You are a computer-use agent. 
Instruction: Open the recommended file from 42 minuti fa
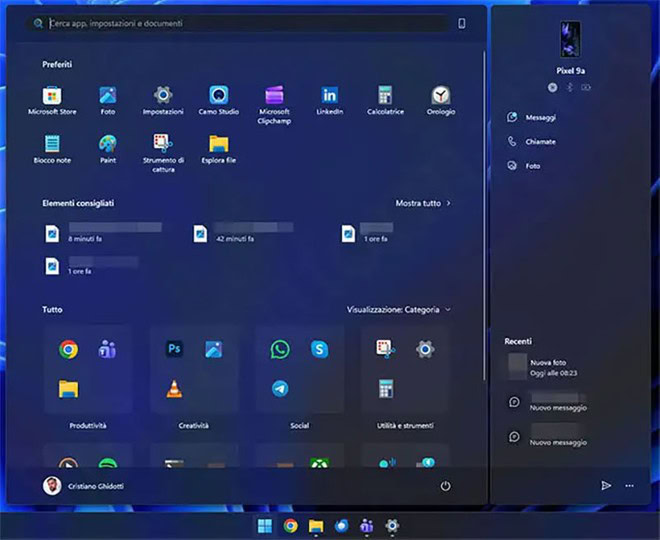coord(243,233)
